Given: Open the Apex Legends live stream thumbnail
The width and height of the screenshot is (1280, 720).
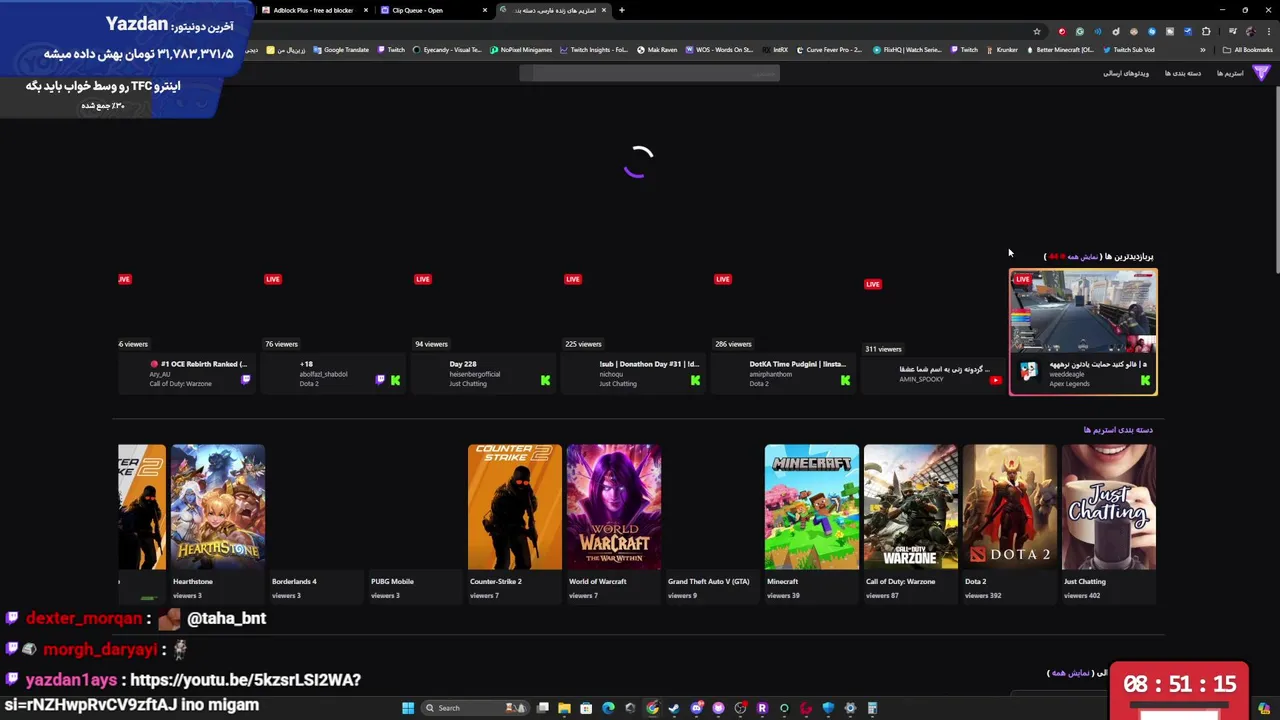Looking at the screenshot, I should (x=1083, y=312).
